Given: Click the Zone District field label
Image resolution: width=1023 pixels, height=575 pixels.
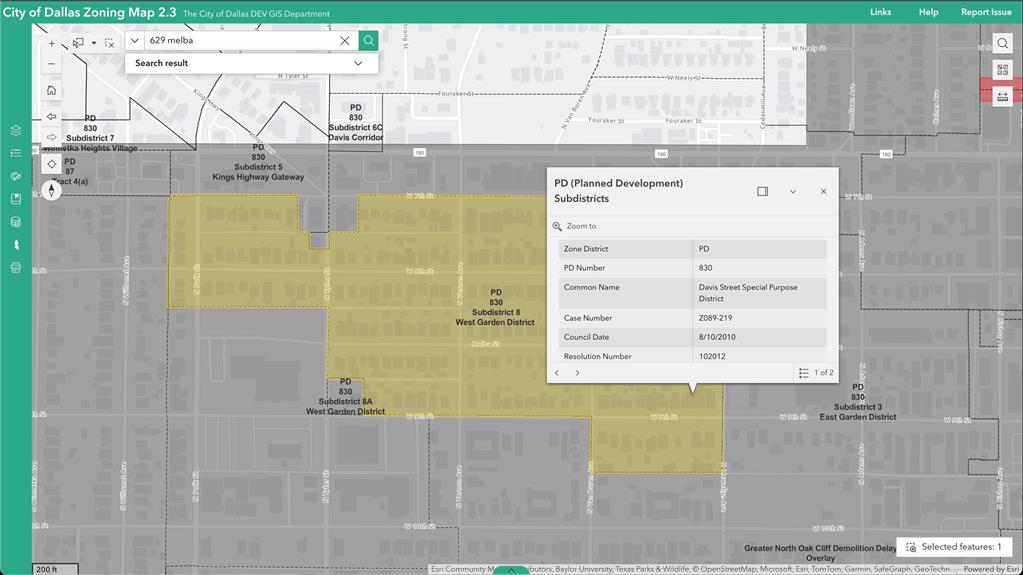Looking at the screenshot, I should (x=586, y=249).
